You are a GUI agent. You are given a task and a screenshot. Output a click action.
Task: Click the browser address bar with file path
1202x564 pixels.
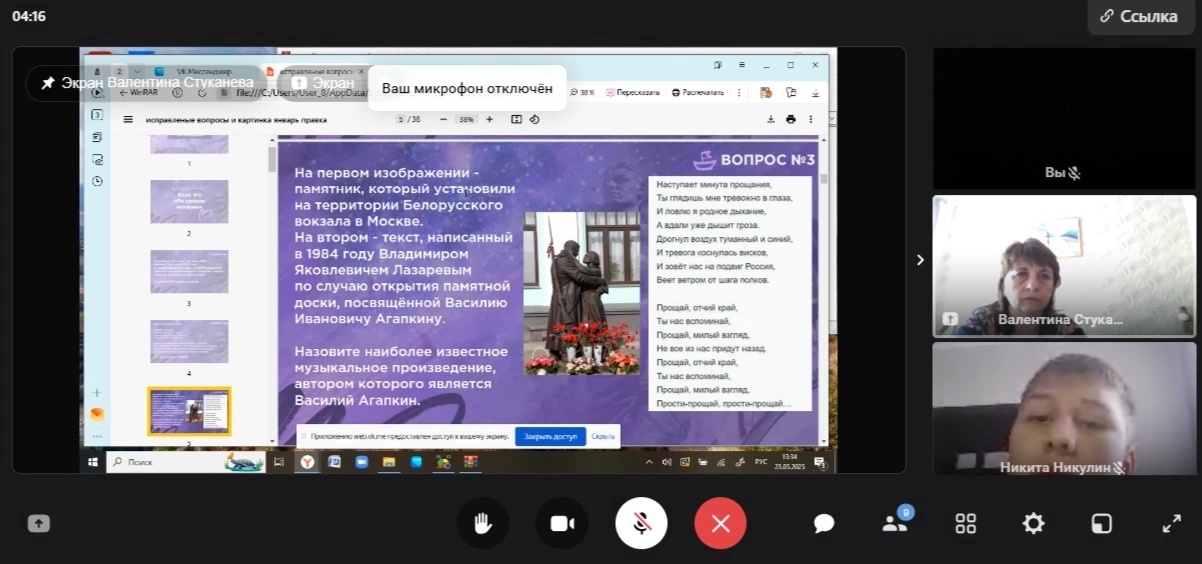pyautogui.click(x=300, y=92)
